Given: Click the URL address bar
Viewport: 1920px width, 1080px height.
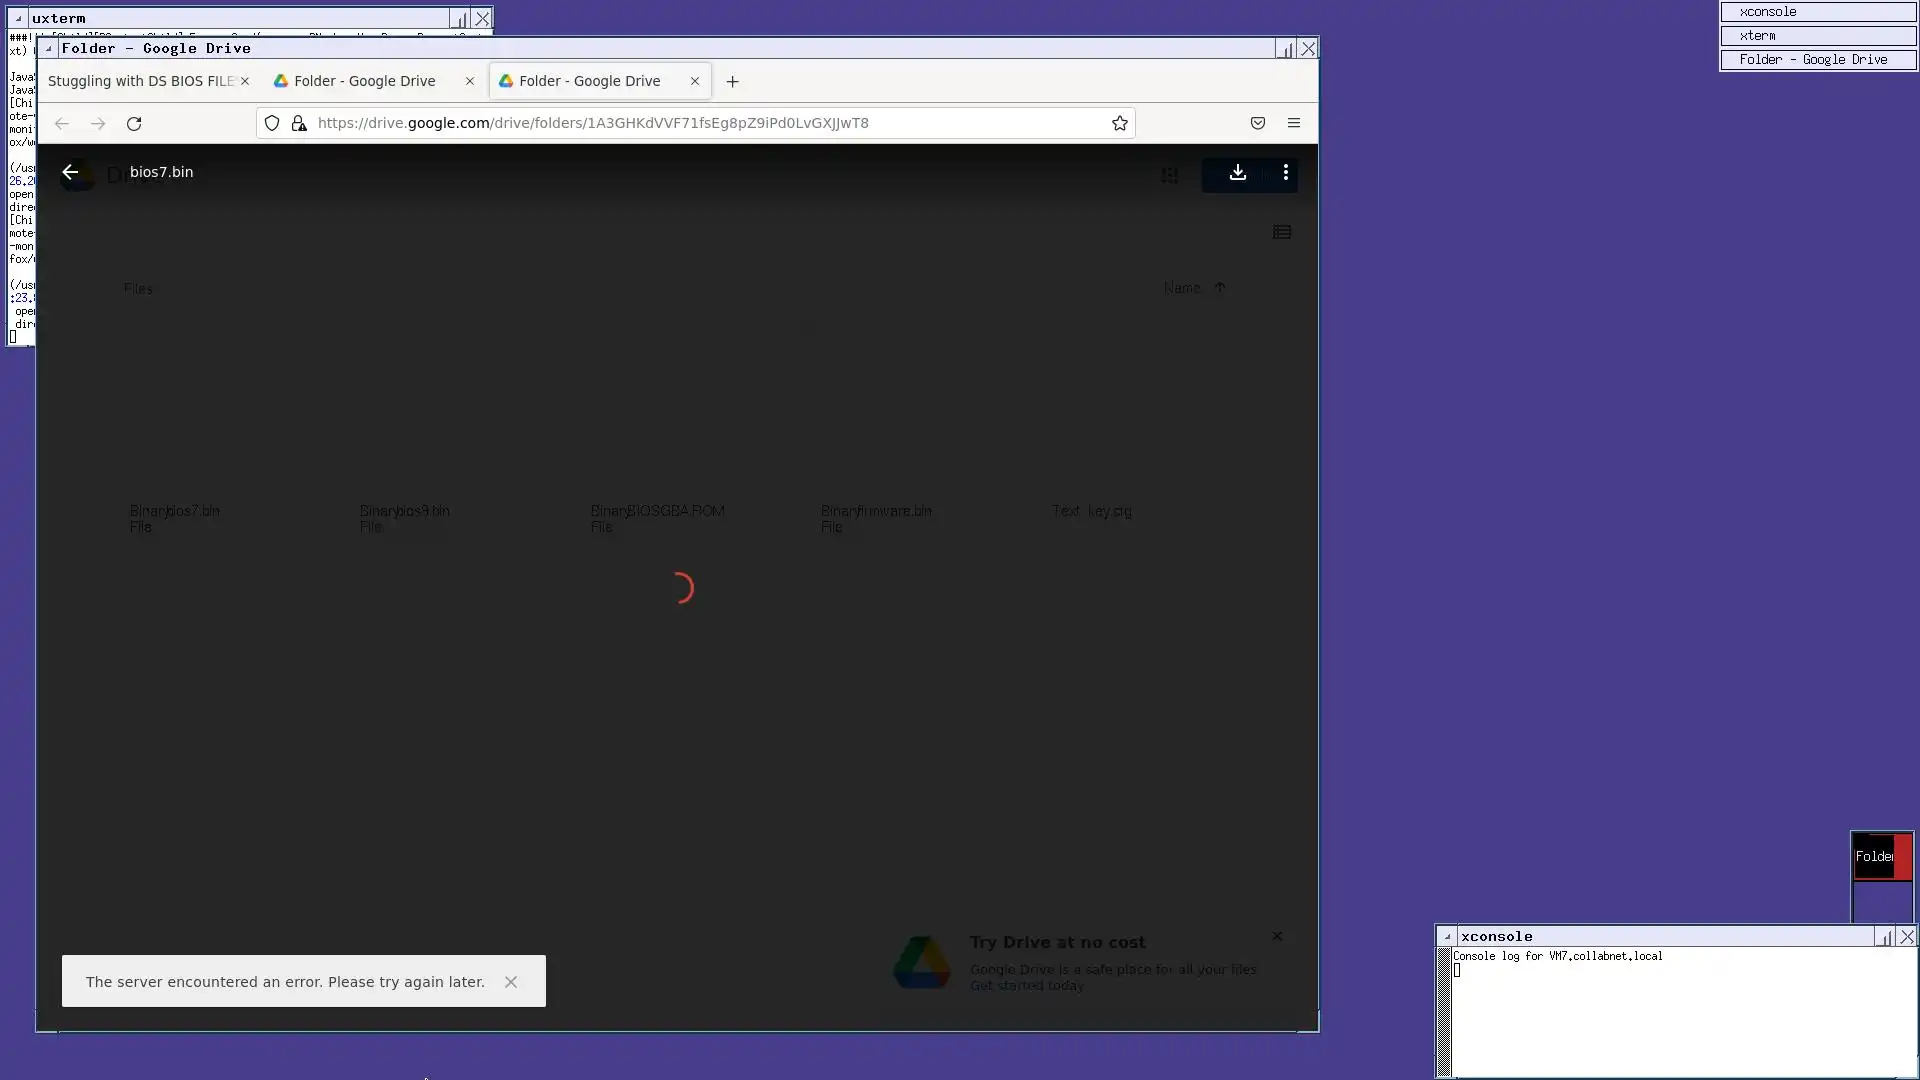Looking at the screenshot, I should click(700, 123).
